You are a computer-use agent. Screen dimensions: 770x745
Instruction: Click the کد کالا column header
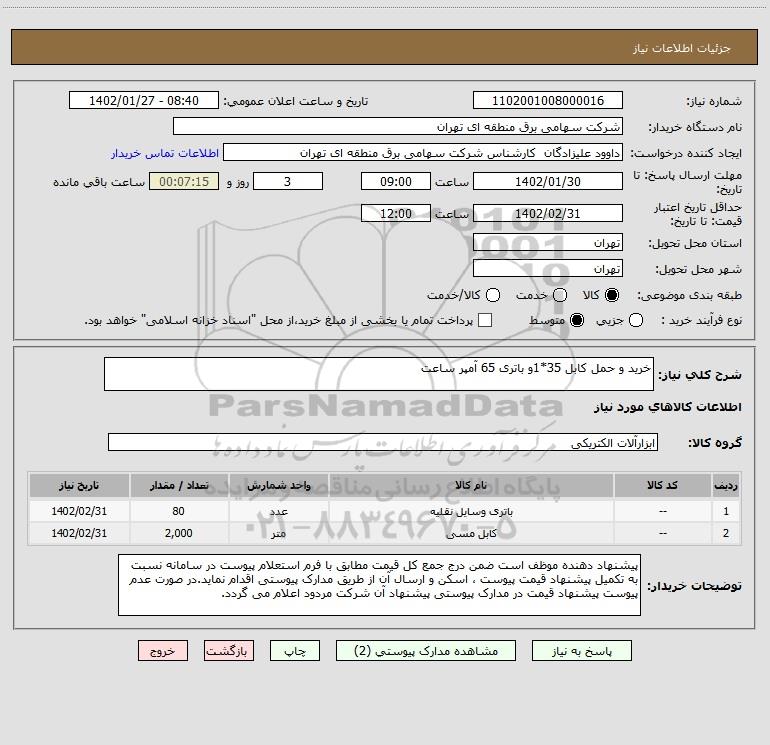(x=662, y=485)
